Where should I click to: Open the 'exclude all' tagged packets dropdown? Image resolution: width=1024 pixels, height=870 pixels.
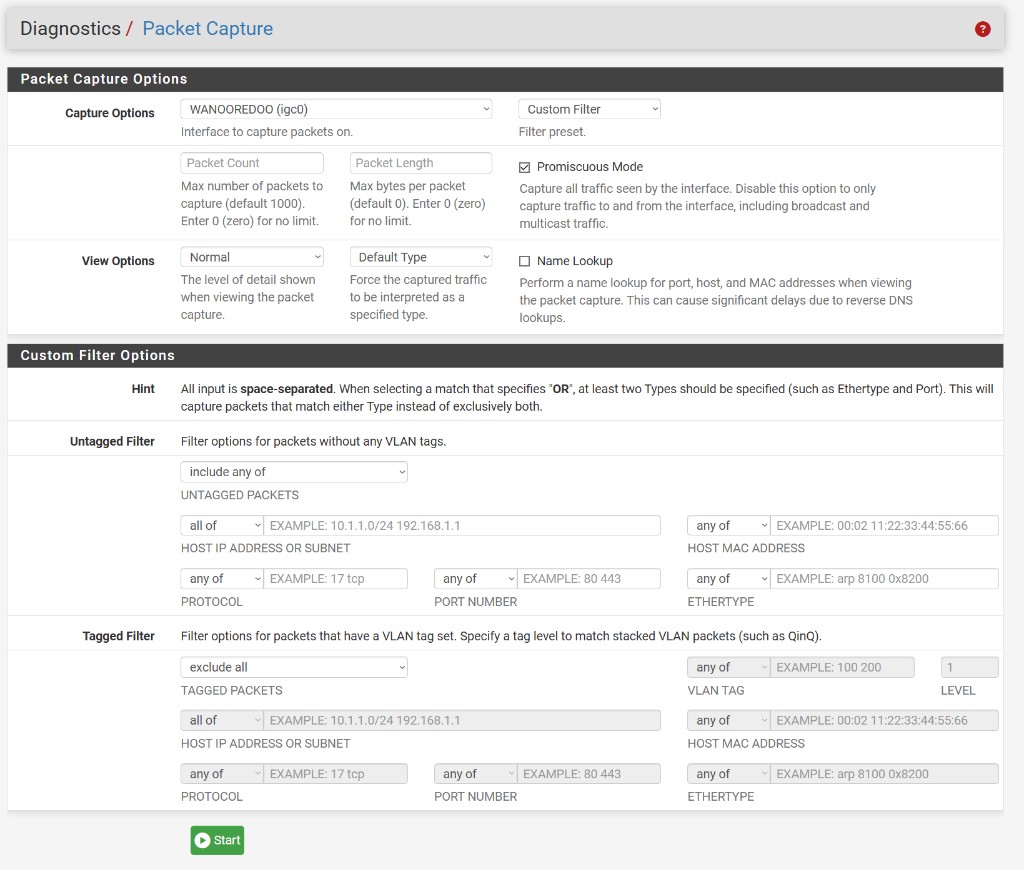pos(294,667)
